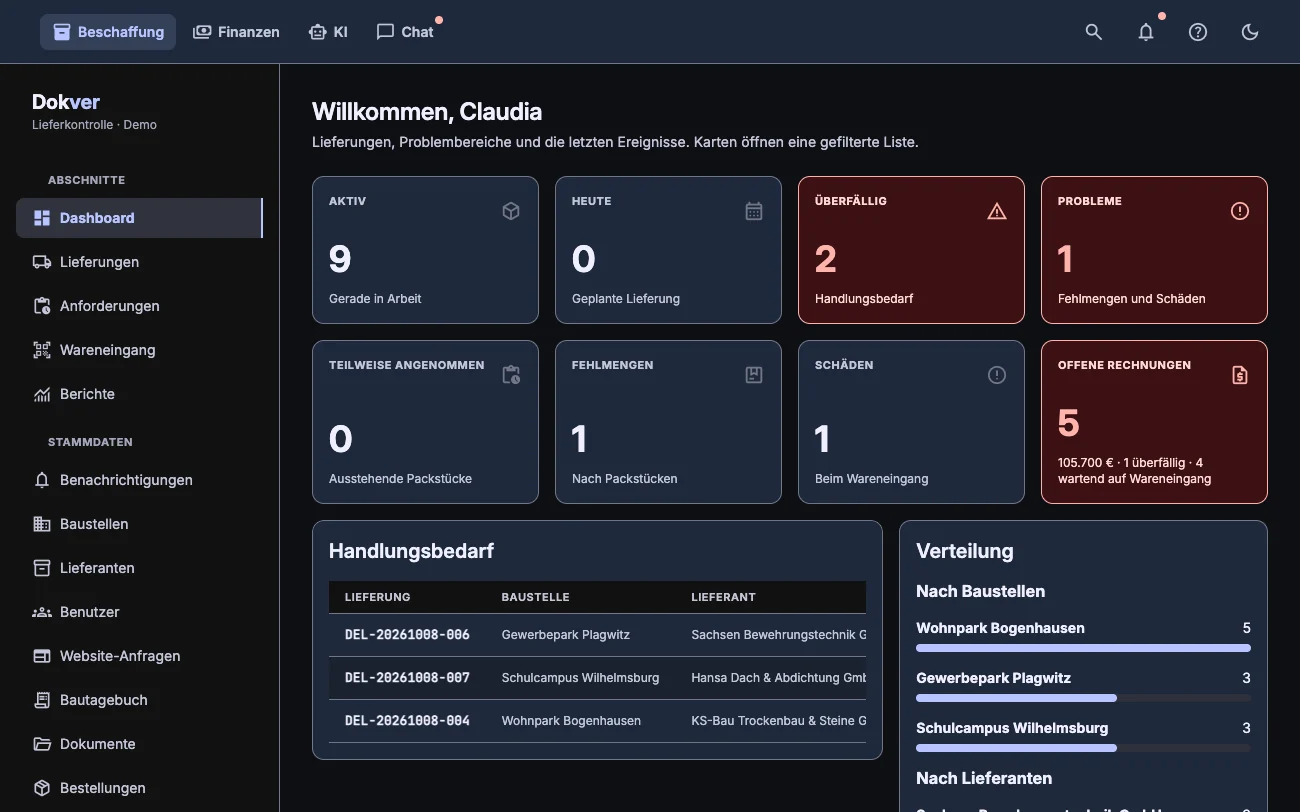Open the Offene Rechnungen card

[1154, 422]
